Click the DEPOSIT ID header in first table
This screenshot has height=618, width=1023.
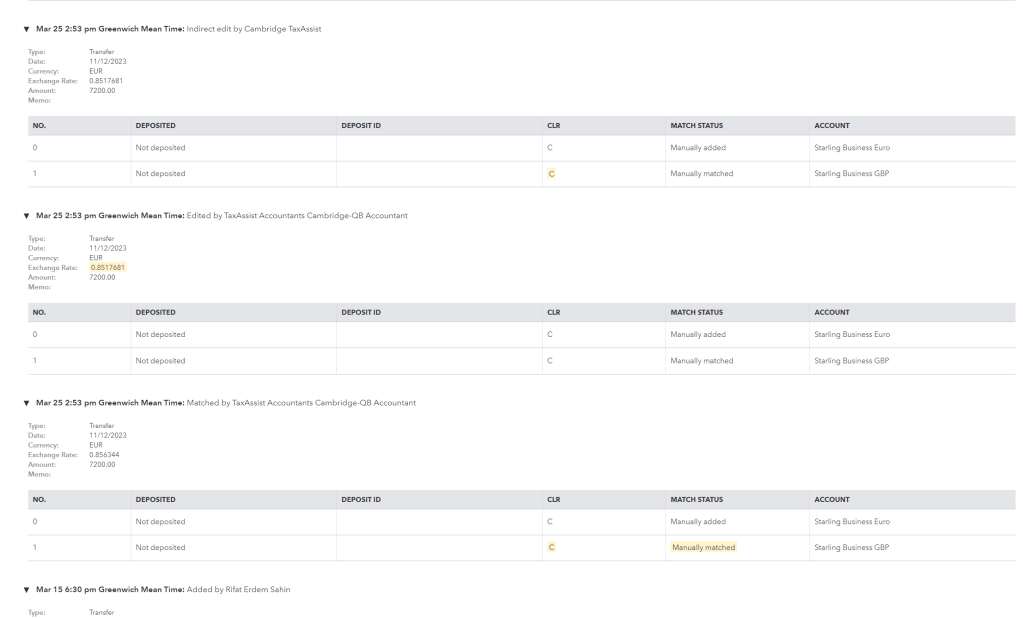(x=361, y=125)
